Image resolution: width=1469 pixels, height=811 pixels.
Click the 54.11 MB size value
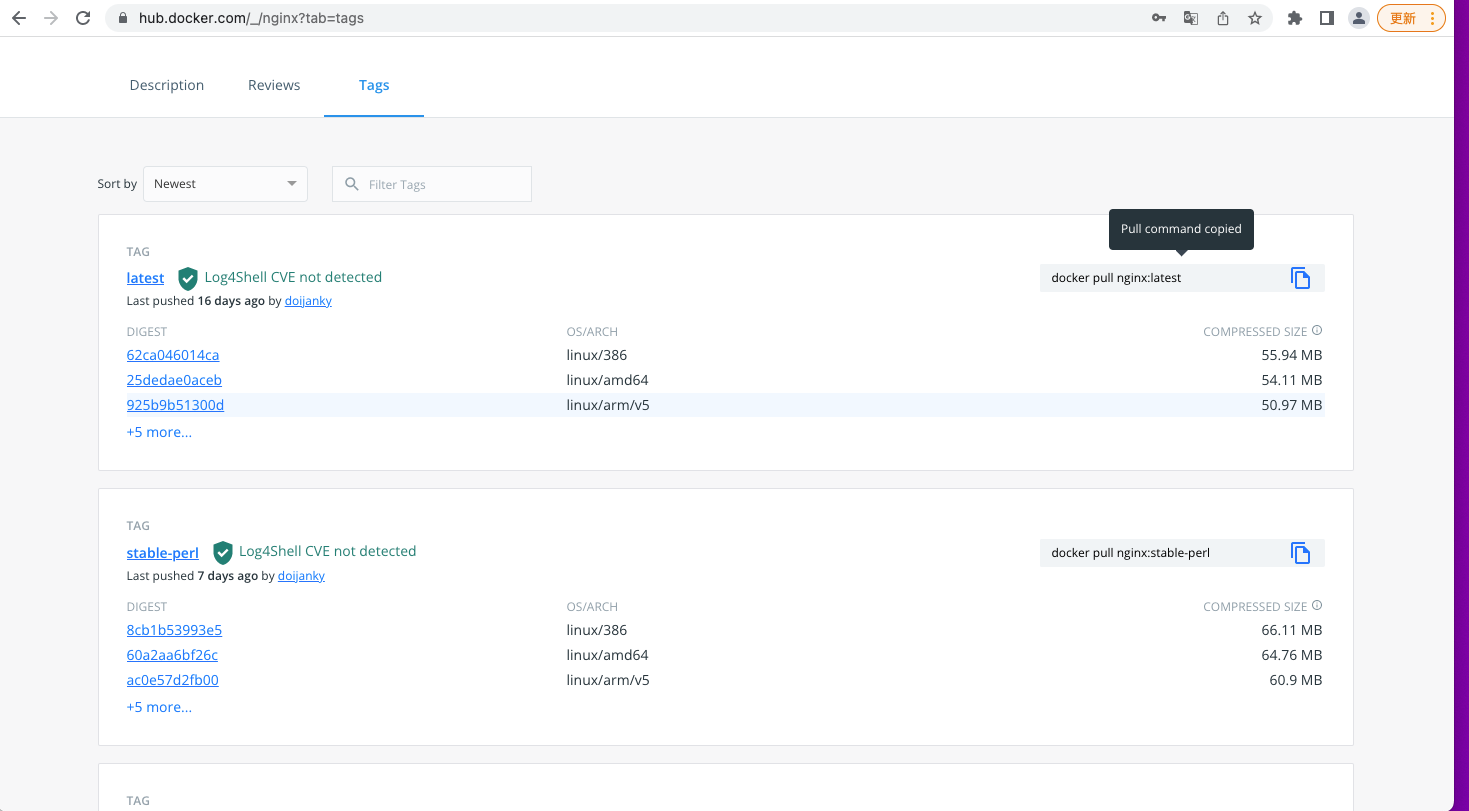[x=1292, y=380]
